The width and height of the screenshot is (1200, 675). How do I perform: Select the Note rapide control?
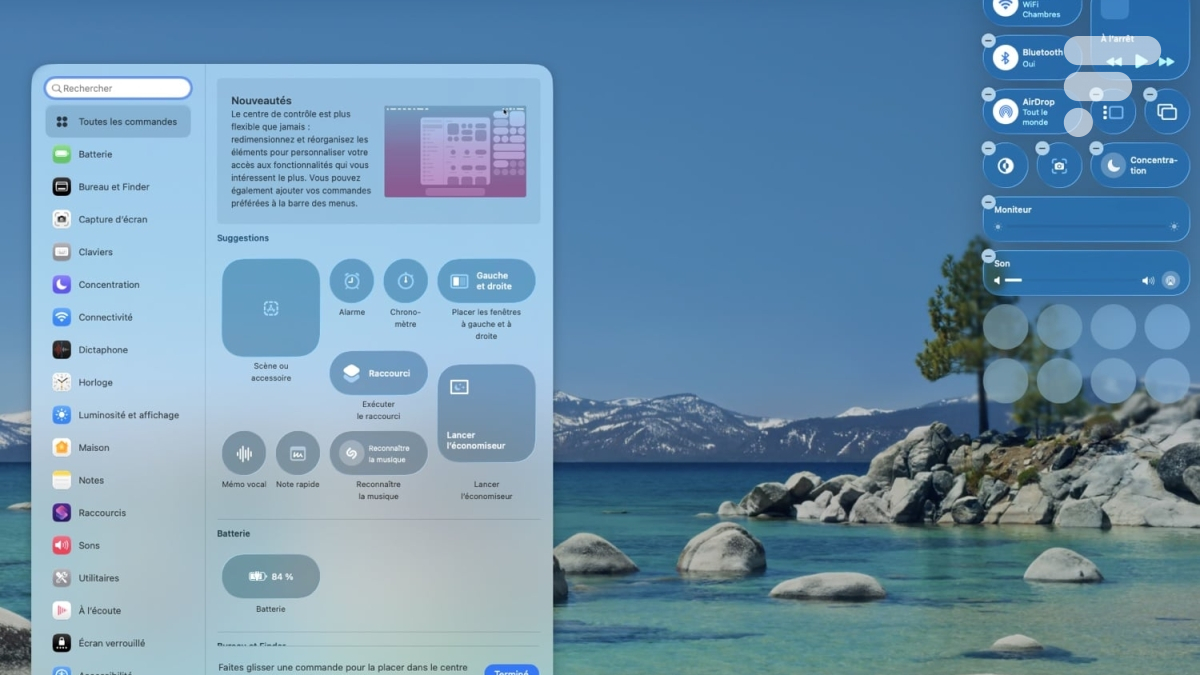coord(298,453)
